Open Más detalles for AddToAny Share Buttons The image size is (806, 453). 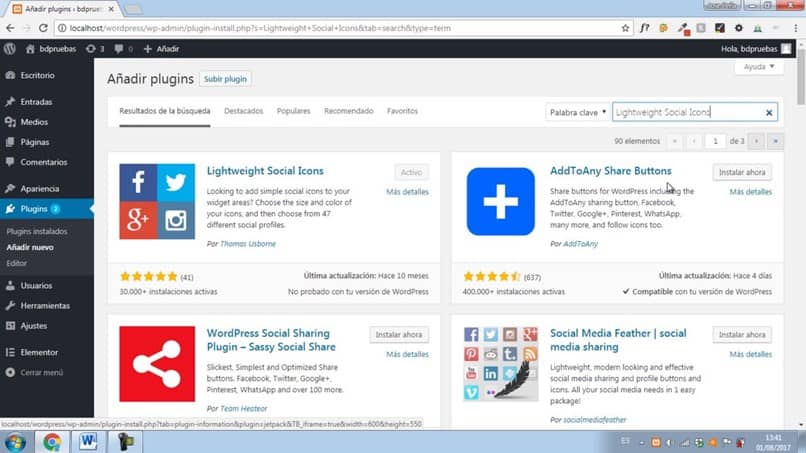coord(750,192)
